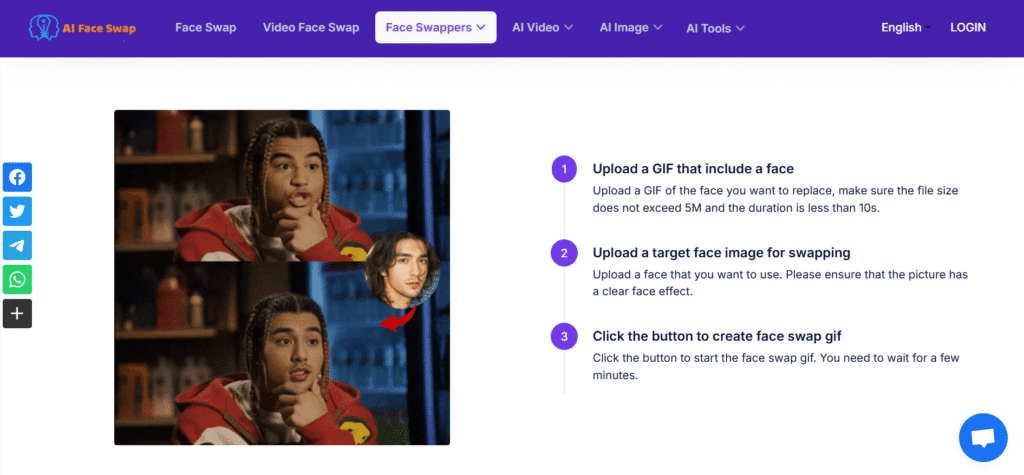Open the English language selector
This screenshot has height=475, width=1024.
point(905,27)
